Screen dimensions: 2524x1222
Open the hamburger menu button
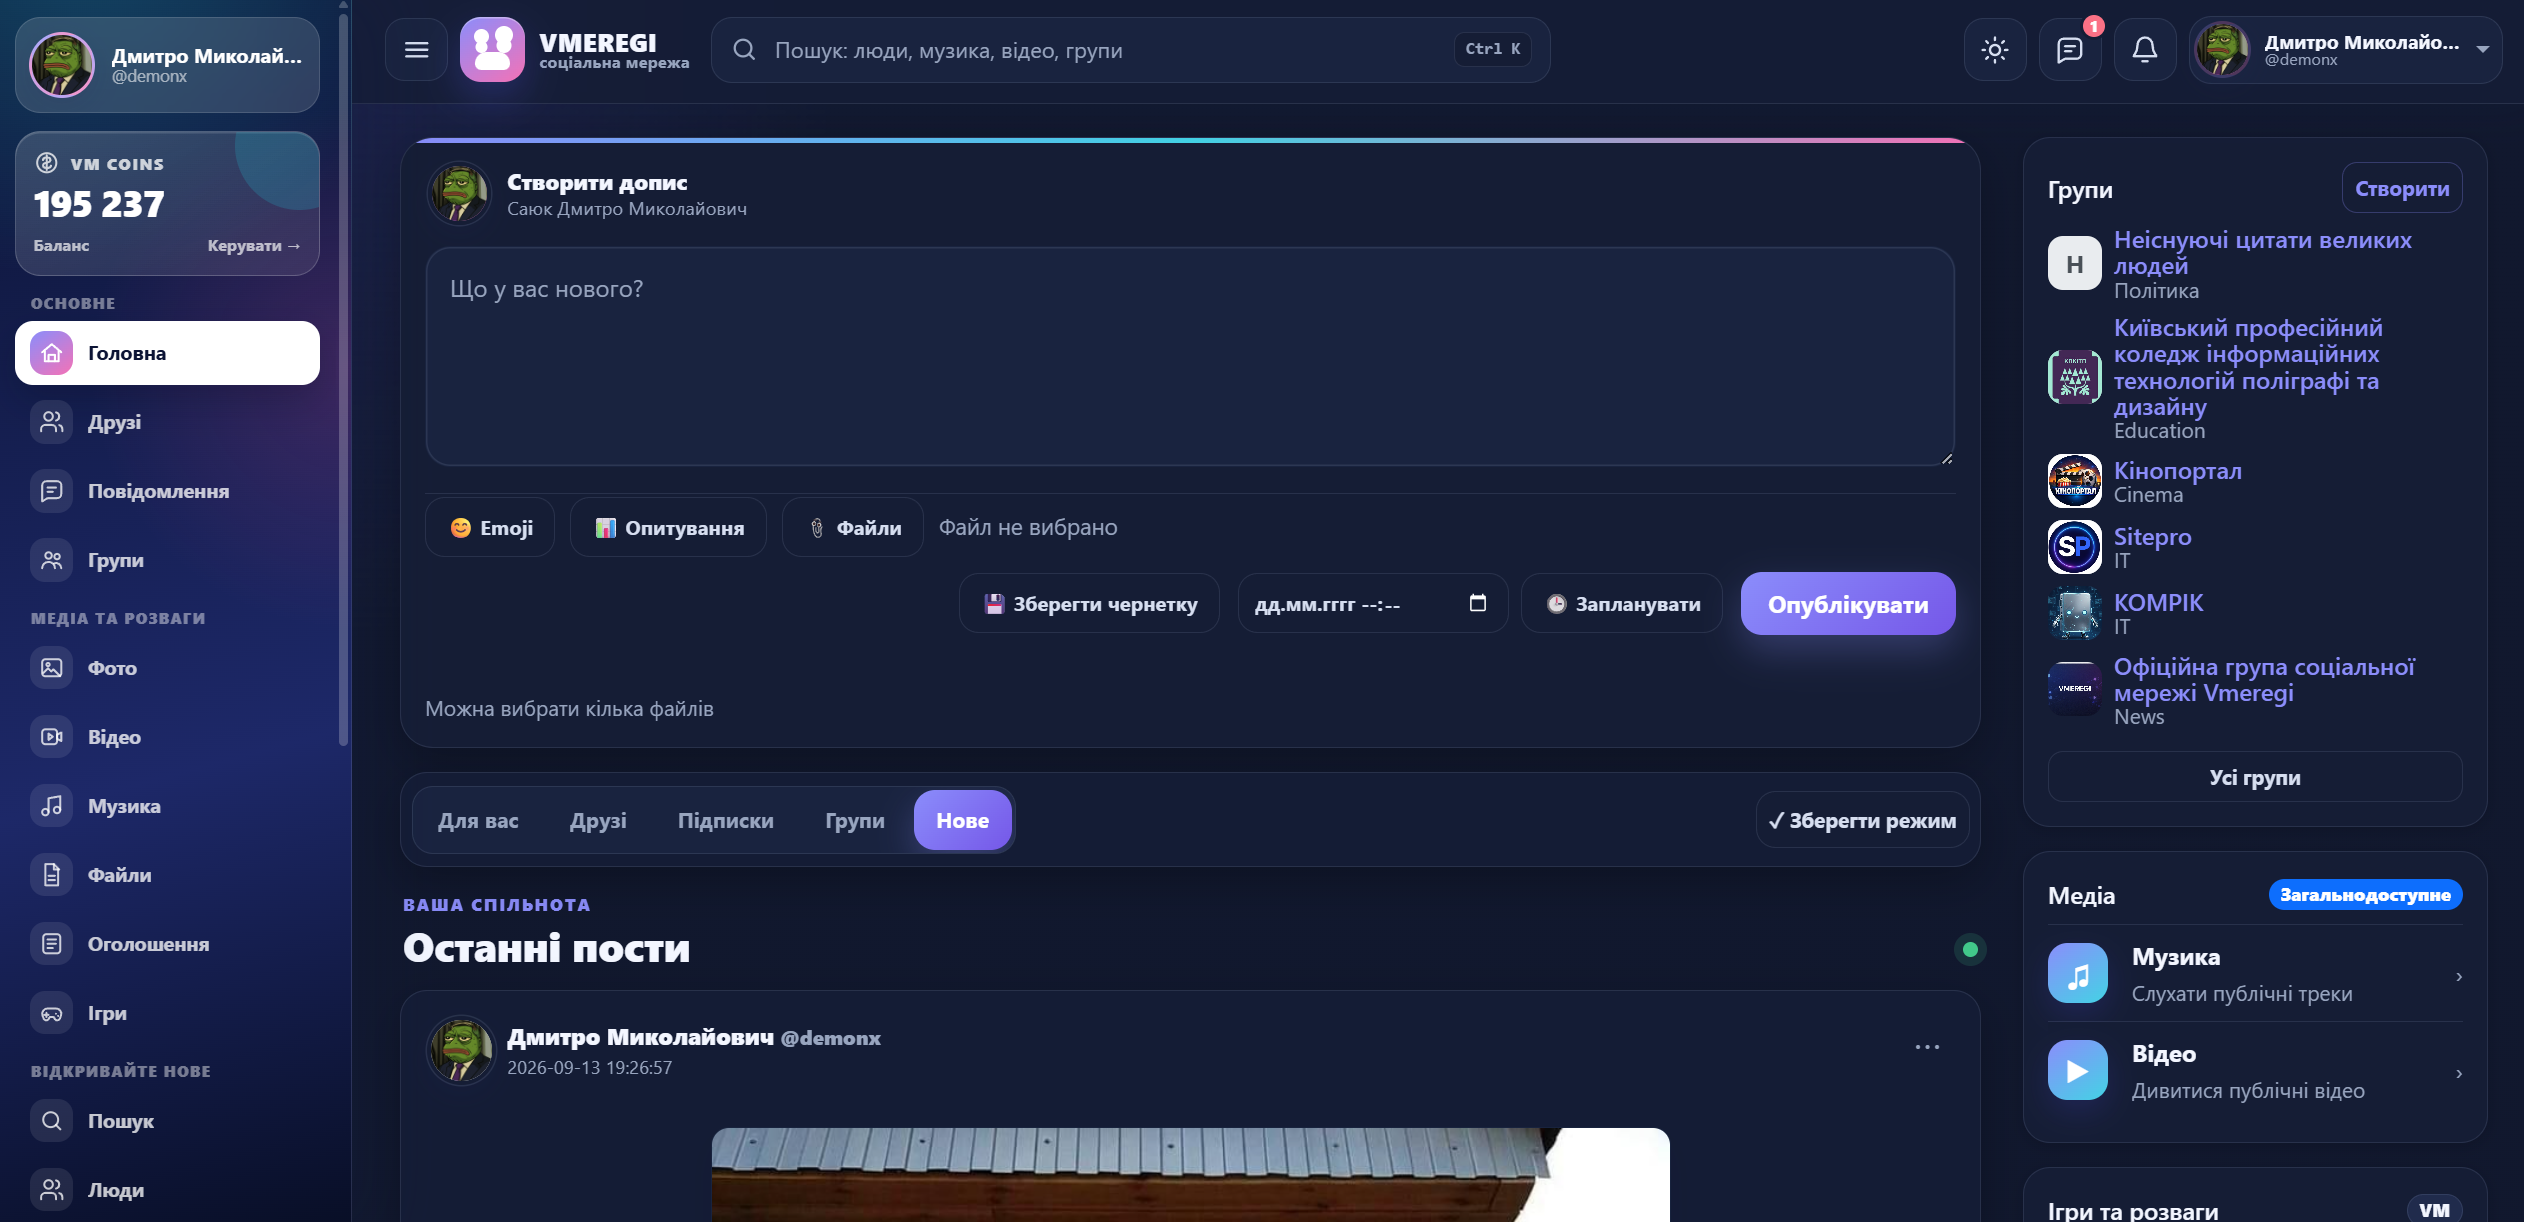coord(416,50)
